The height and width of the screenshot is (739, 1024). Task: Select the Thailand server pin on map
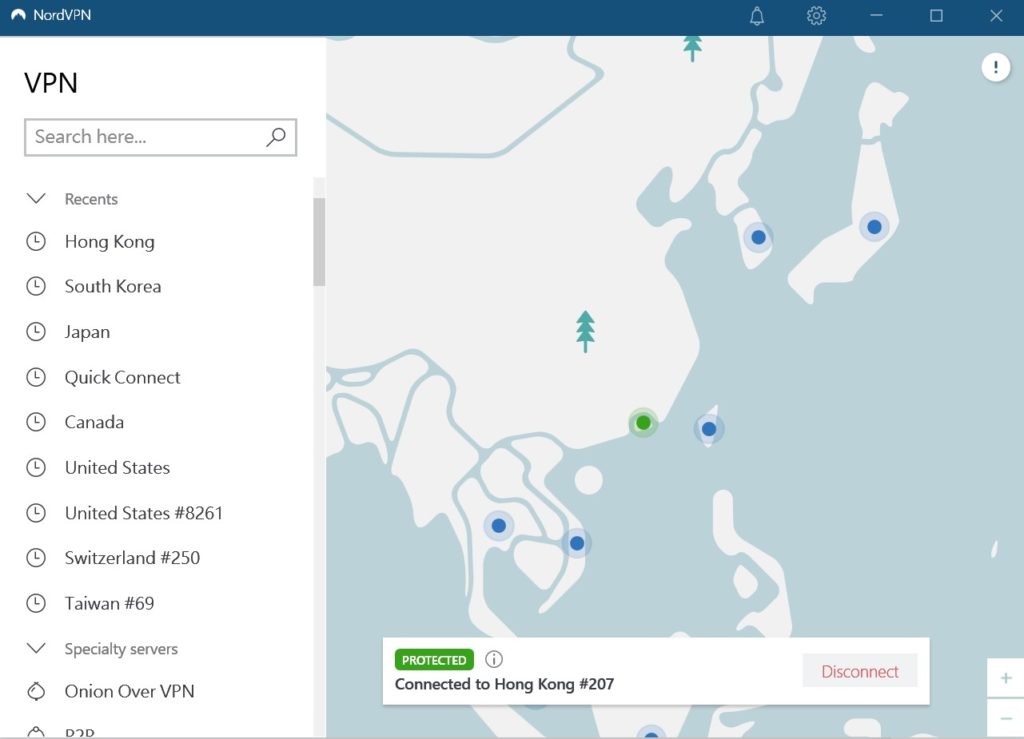[x=499, y=526]
